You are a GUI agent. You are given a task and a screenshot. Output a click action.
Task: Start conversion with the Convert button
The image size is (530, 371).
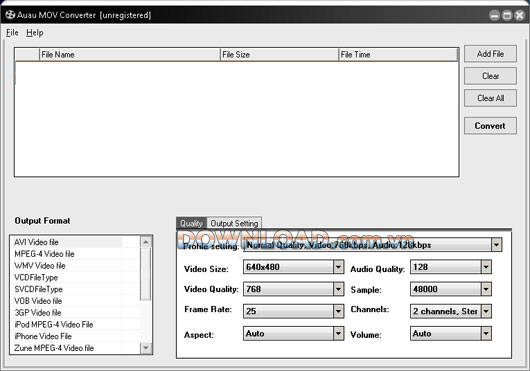click(490, 126)
